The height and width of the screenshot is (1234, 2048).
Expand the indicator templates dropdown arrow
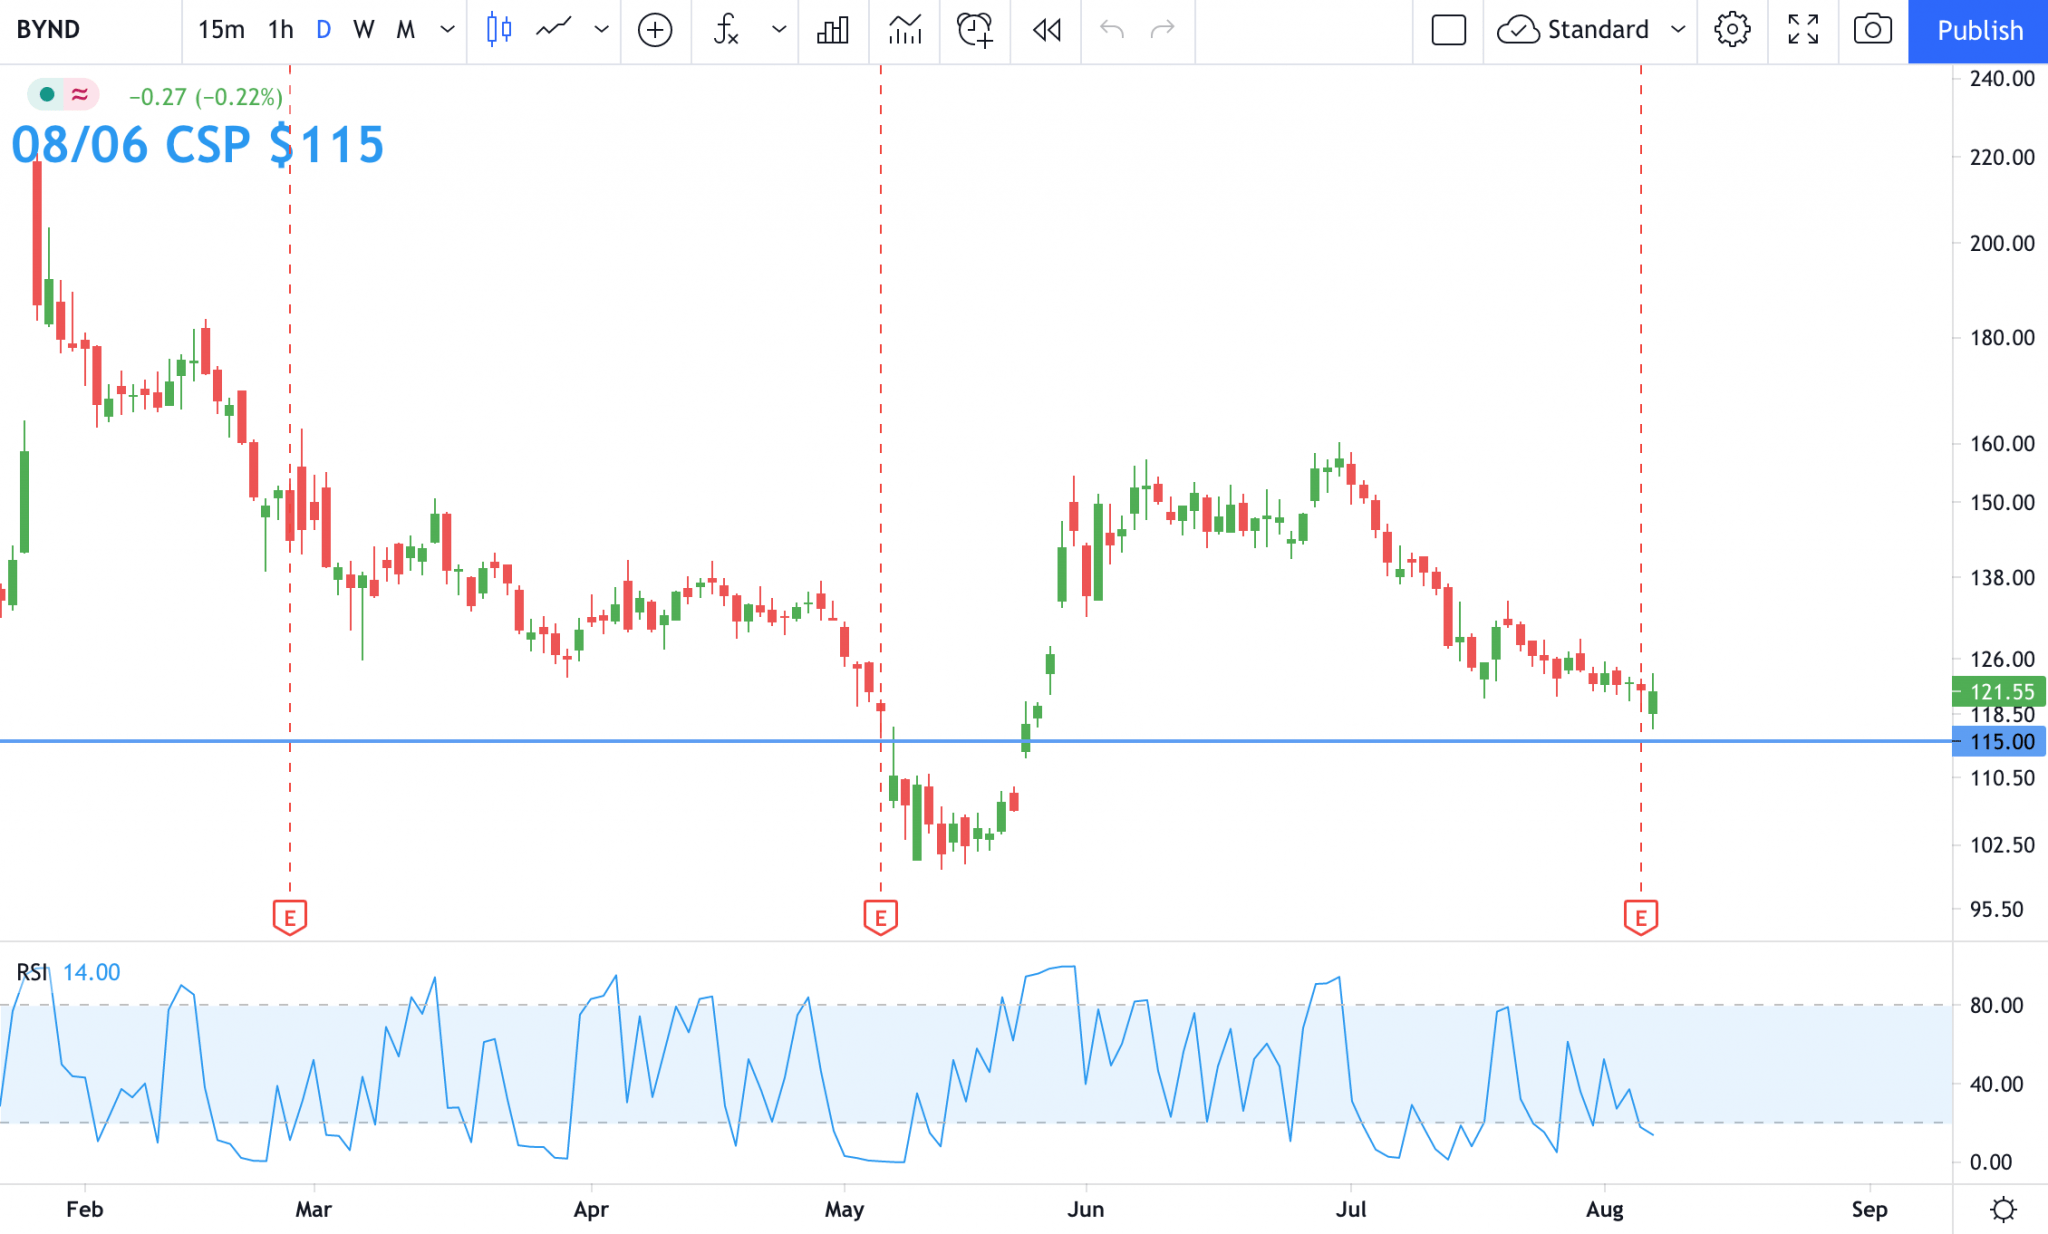[x=779, y=30]
